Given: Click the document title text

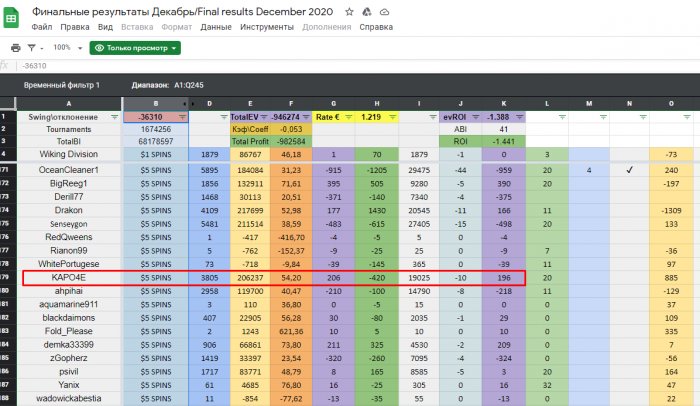Looking at the screenshot, I should point(183,12).
